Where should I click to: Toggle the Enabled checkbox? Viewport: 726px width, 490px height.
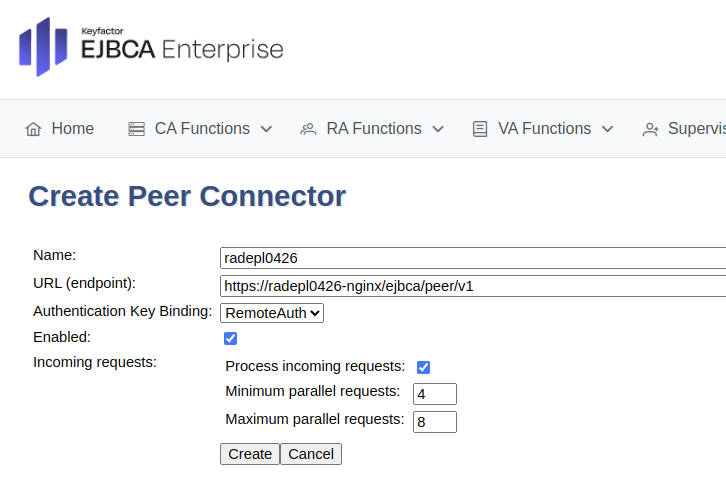[x=231, y=339]
